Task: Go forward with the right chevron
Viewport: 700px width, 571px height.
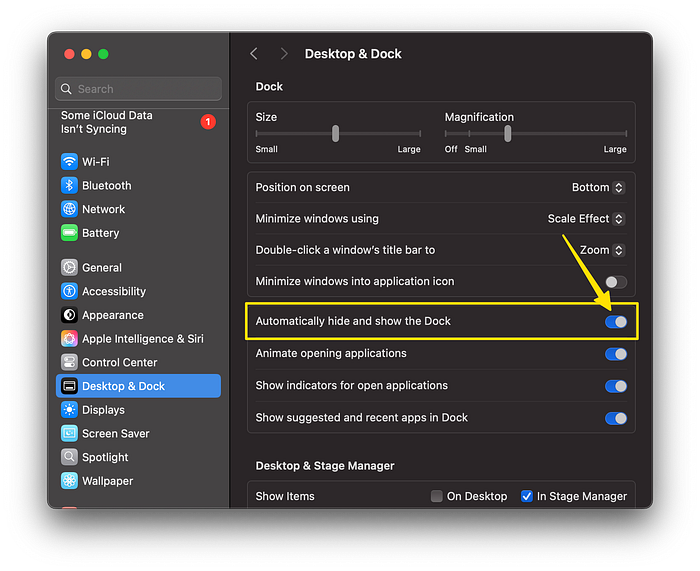Action: (284, 54)
